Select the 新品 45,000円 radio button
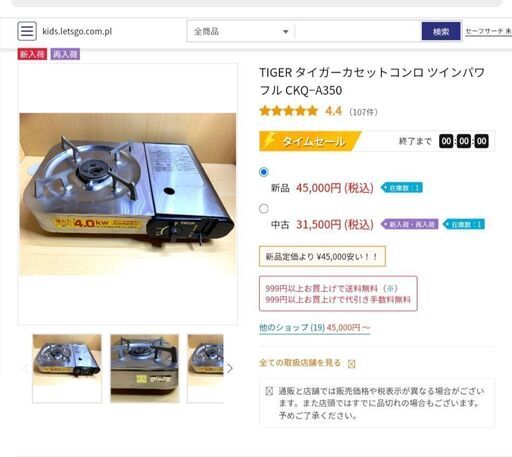Image resolution: width=512 pixels, height=457 pixels. click(264, 172)
